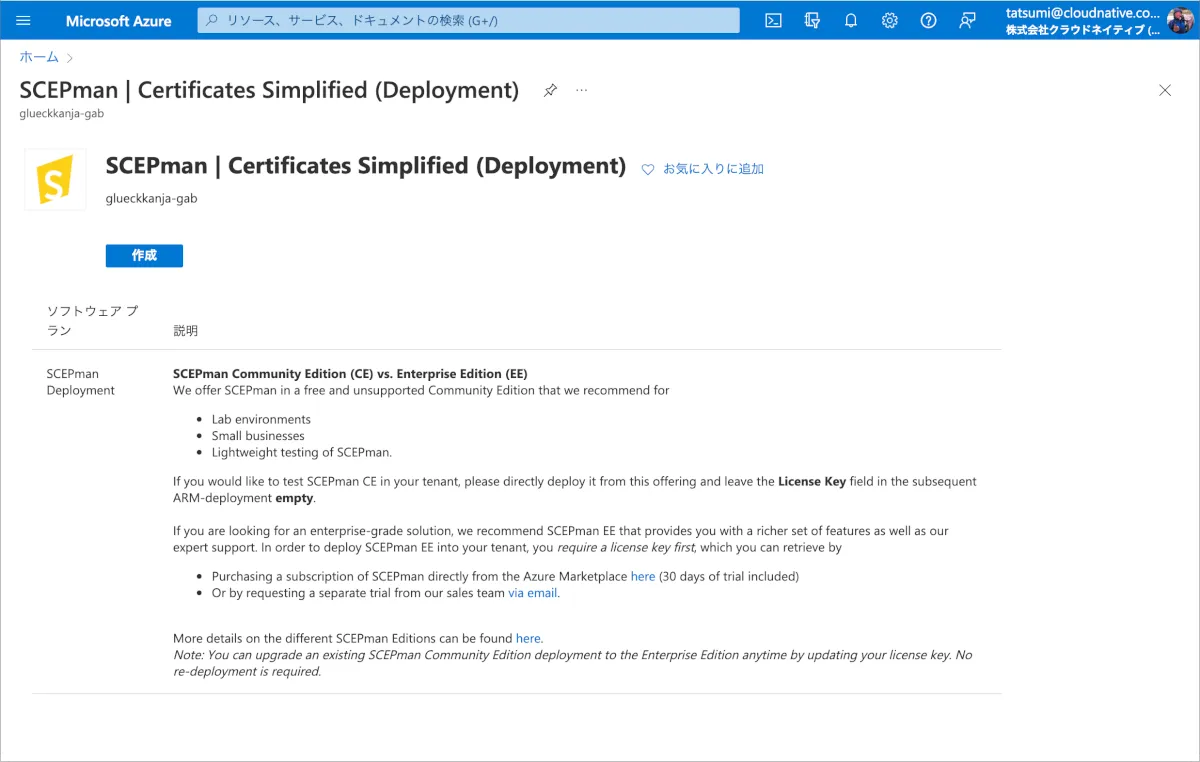
Task: Click the "via email" sales team link
Action: tap(533, 593)
